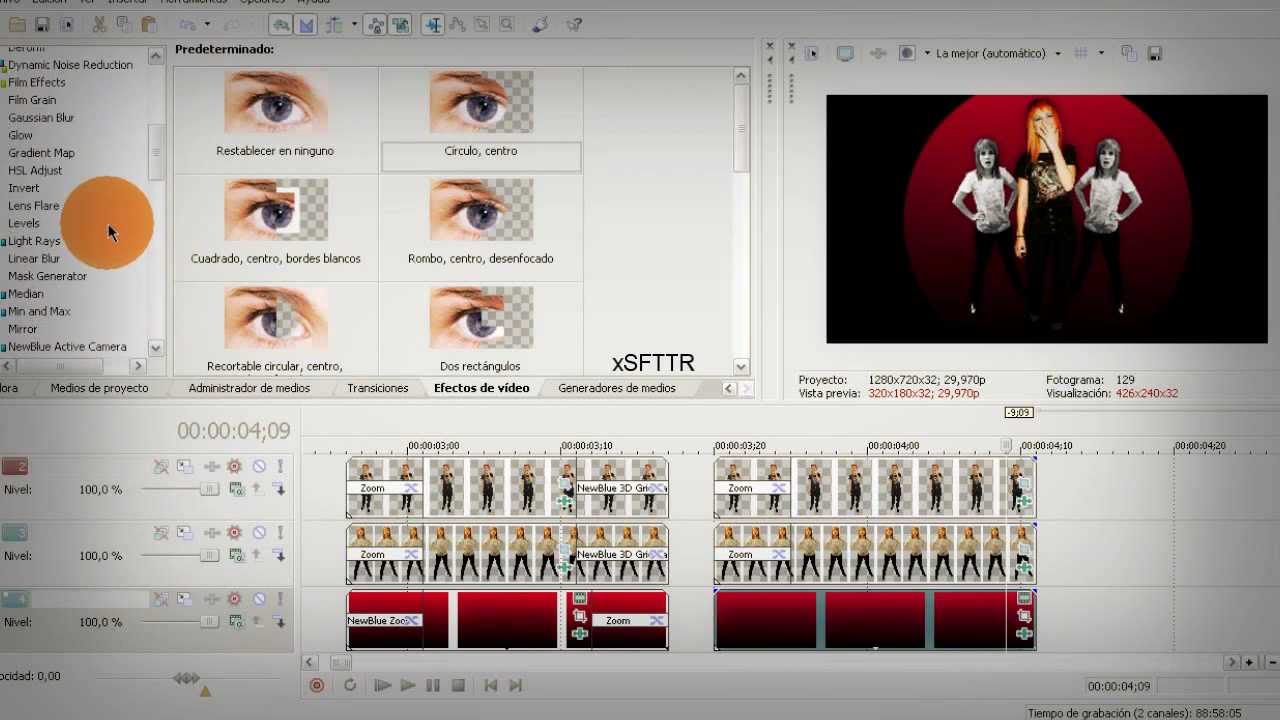Toggle bypass motion blur on track 3
1280x720 pixels.
160,533
